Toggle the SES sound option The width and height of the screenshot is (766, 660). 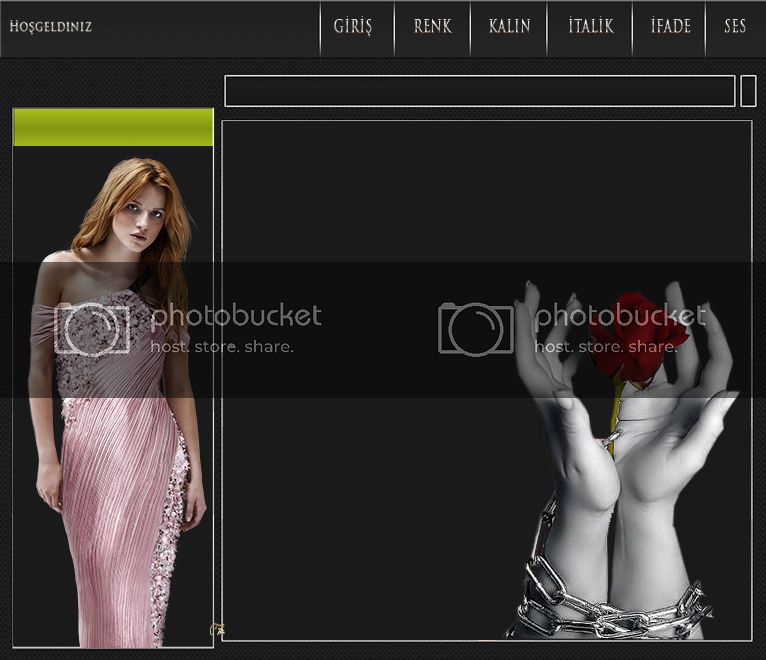tap(735, 27)
